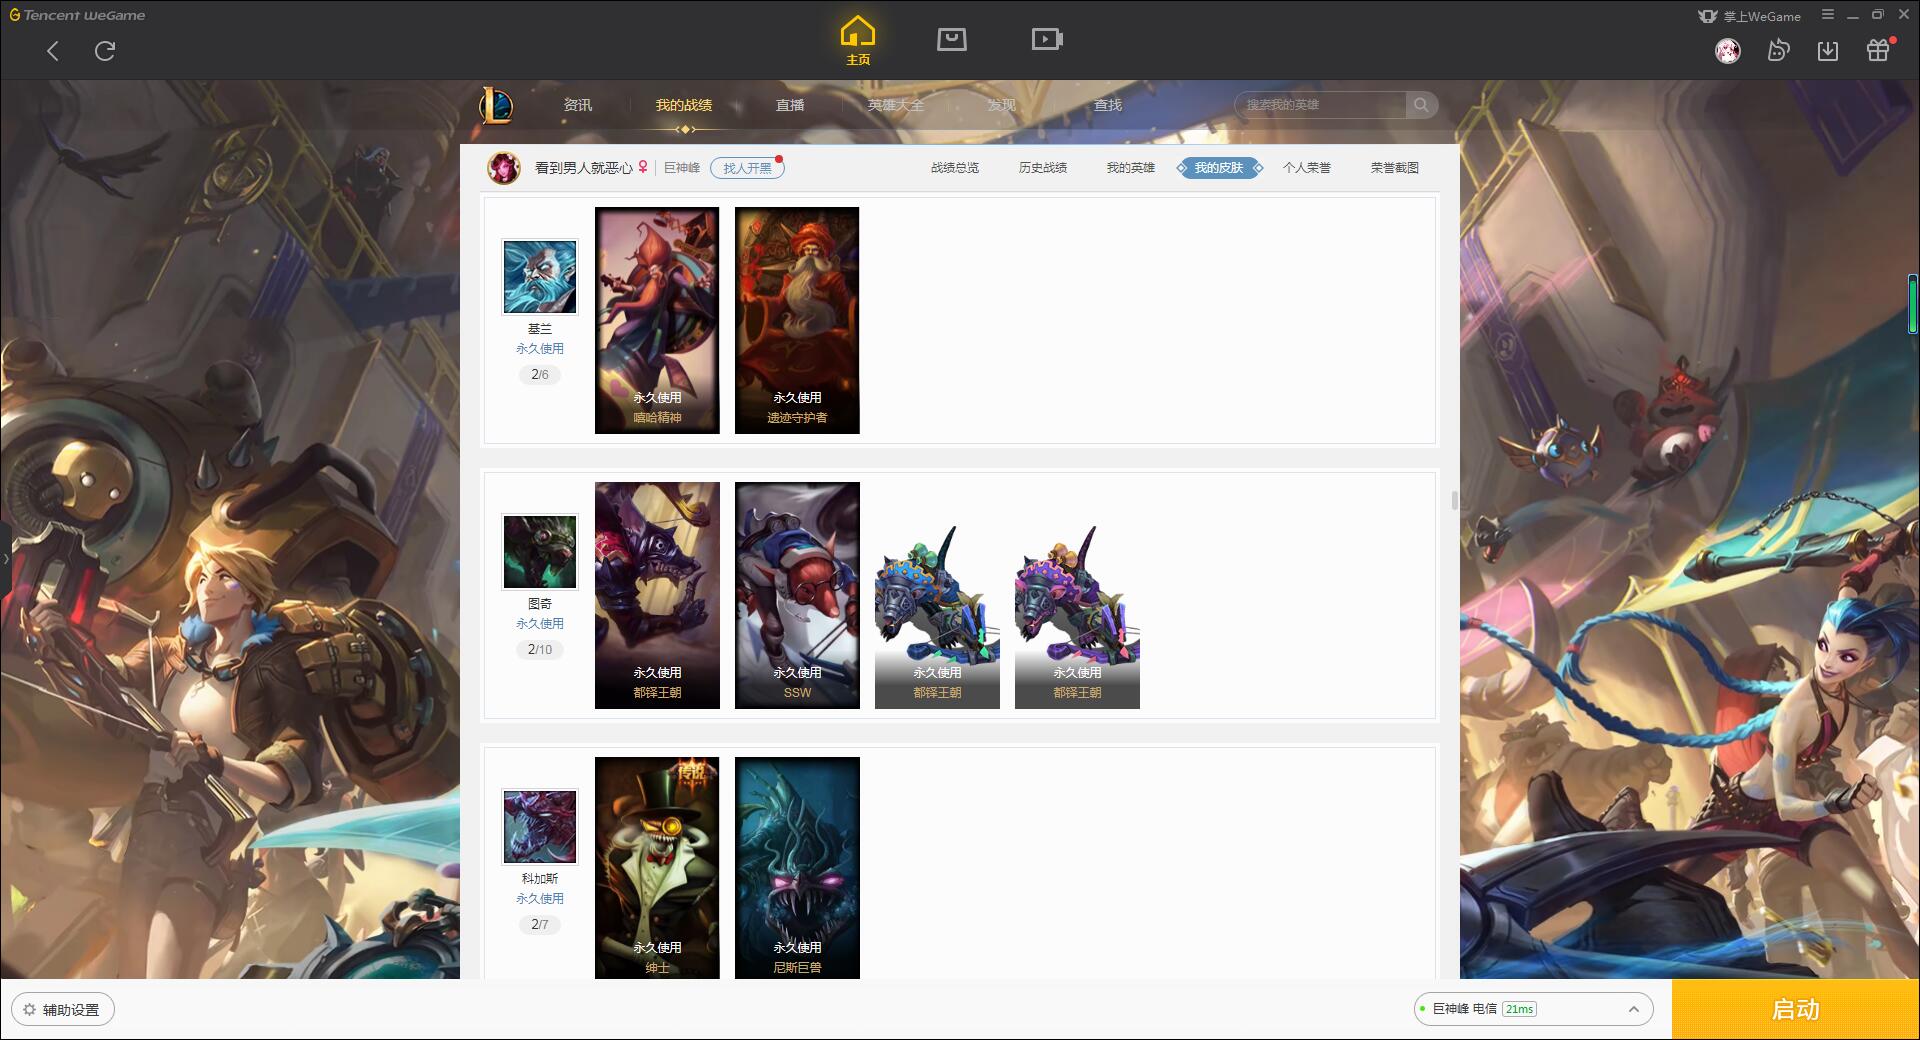
Task: Open the video live icon in top bar
Action: point(1047,39)
